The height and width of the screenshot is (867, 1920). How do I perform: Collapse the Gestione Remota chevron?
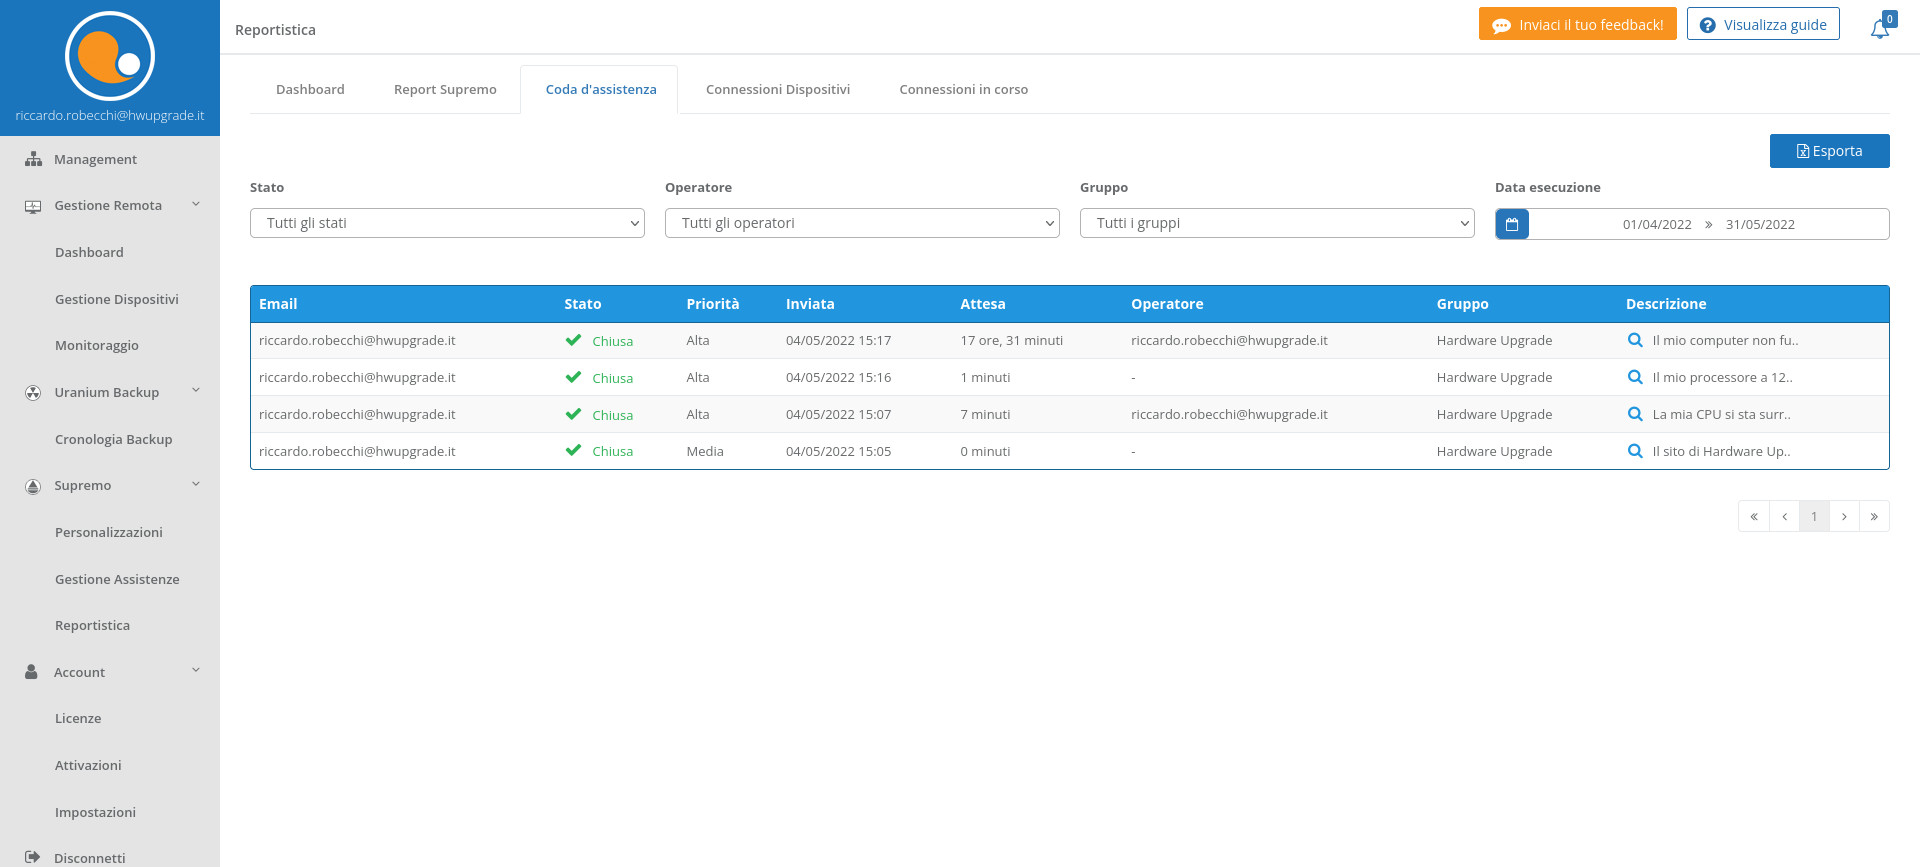coord(196,204)
